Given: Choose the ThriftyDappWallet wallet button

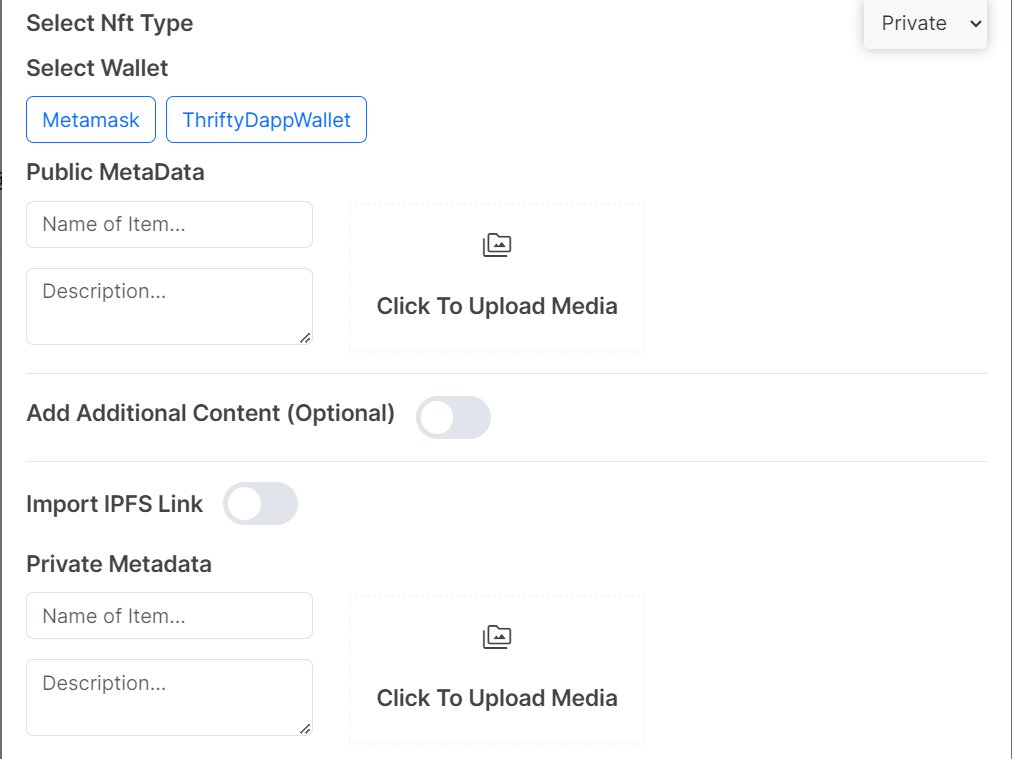Looking at the screenshot, I should tap(267, 119).
